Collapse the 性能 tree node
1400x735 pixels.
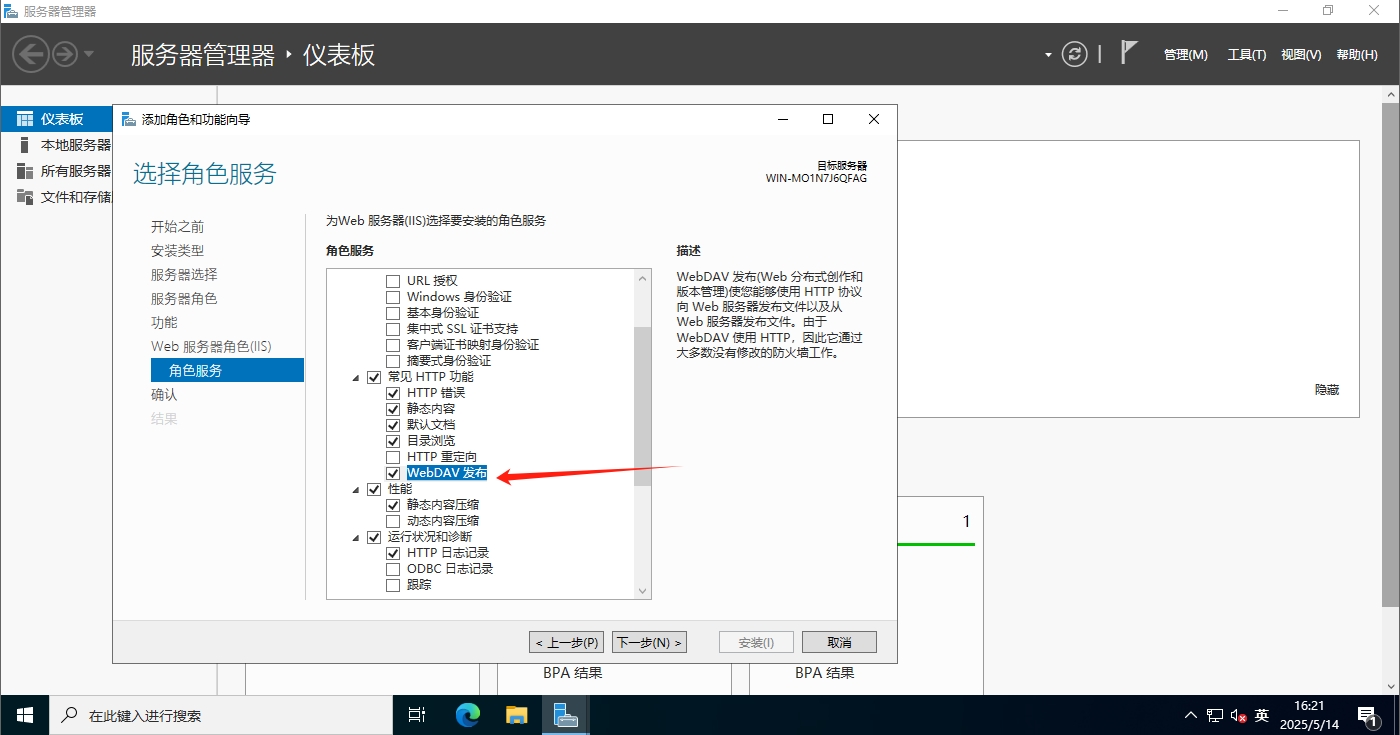click(356, 490)
